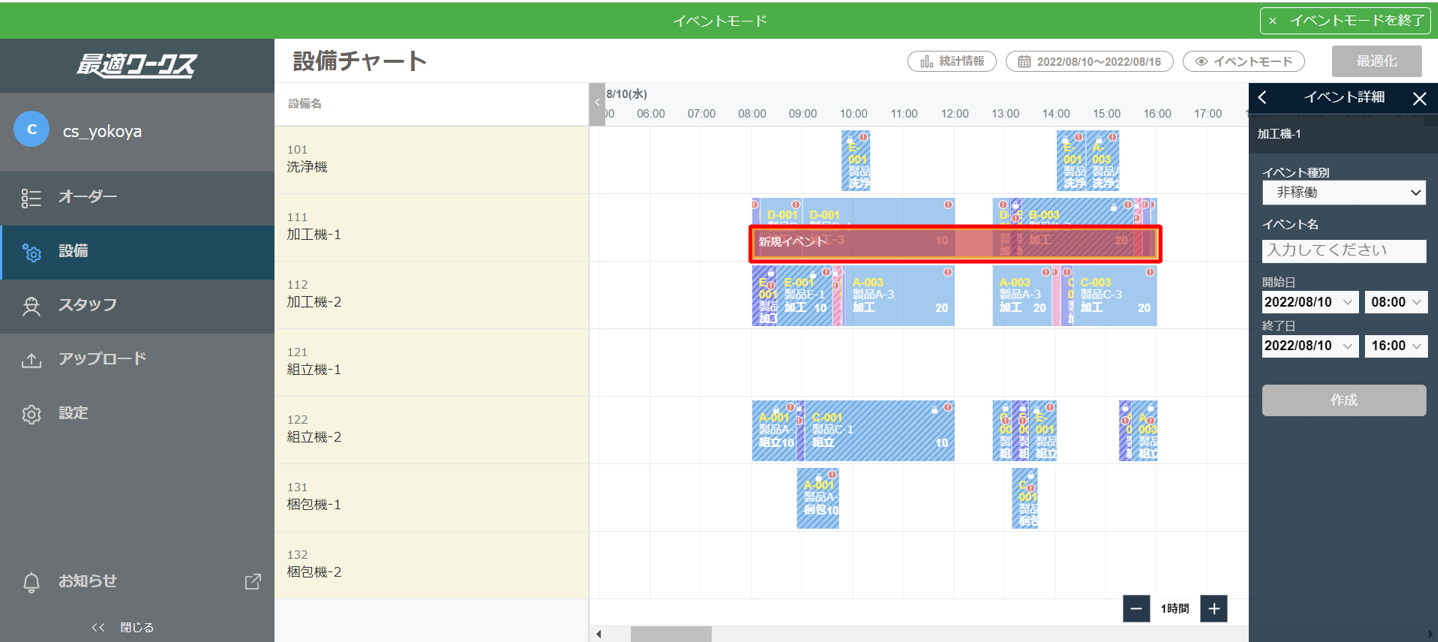The width and height of the screenshot is (1438, 642).
Task: Open the 終了日 date dropdown
Action: 1309,346
